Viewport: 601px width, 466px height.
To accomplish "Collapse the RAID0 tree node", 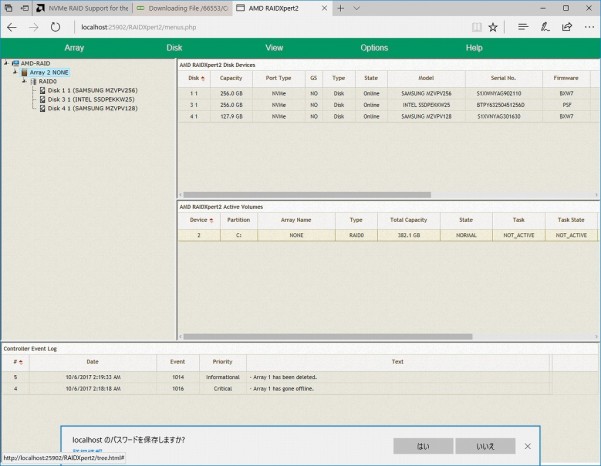I will click(24, 81).
